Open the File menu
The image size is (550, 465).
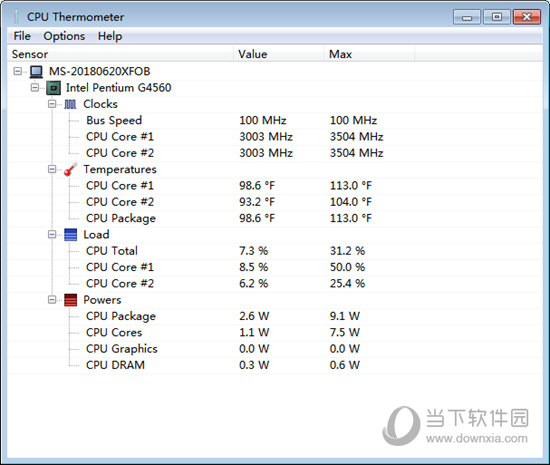22,36
